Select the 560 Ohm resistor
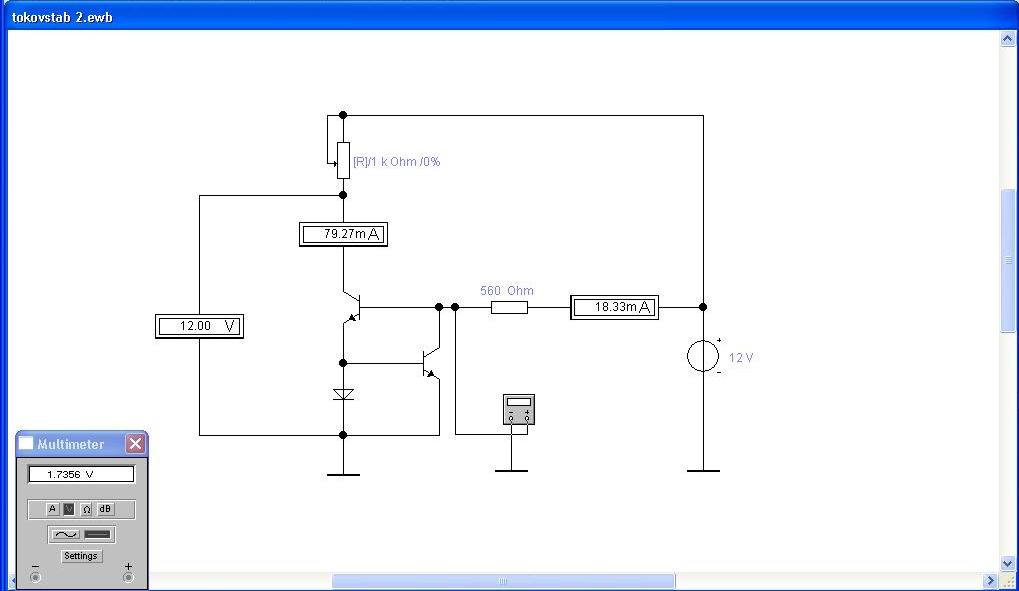This screenshot has width=1019, height=591. [509, 307]
